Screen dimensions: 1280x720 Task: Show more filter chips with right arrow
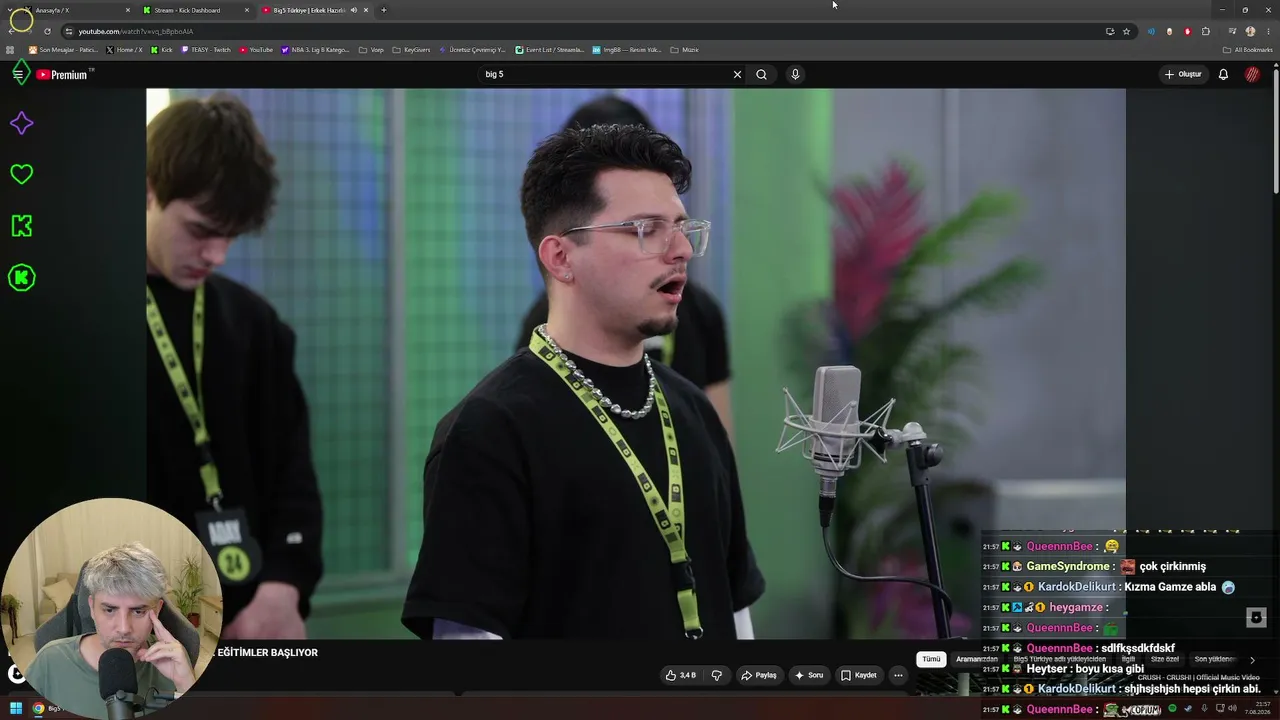[x=1252, y=660]
